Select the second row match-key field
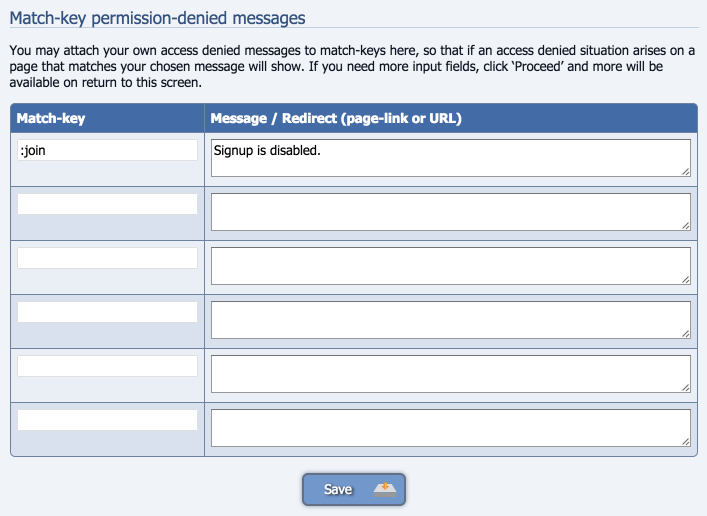The width and height of the screenshot is (707, 516). [x=107, y=204]
